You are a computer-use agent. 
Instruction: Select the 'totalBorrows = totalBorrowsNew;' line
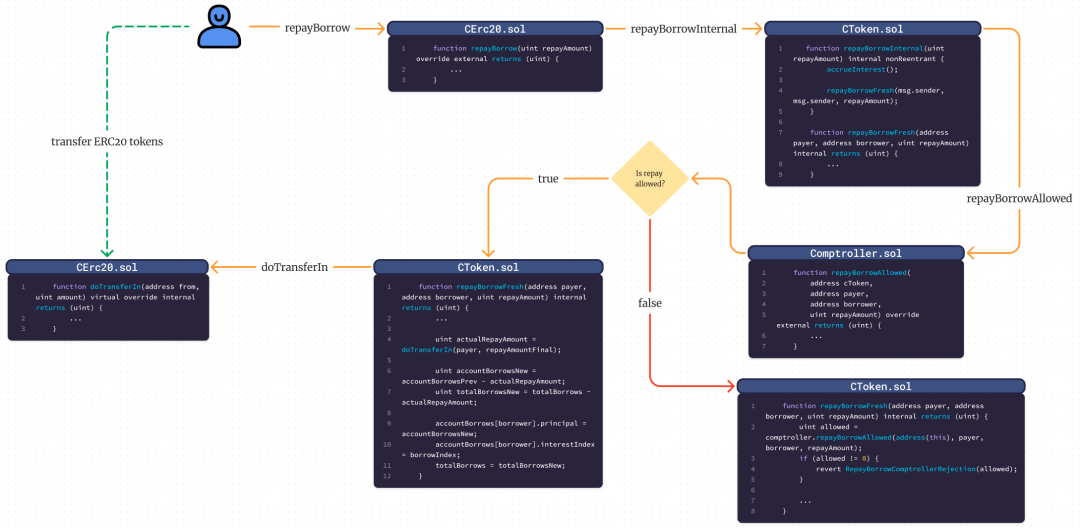pos(499,465)
